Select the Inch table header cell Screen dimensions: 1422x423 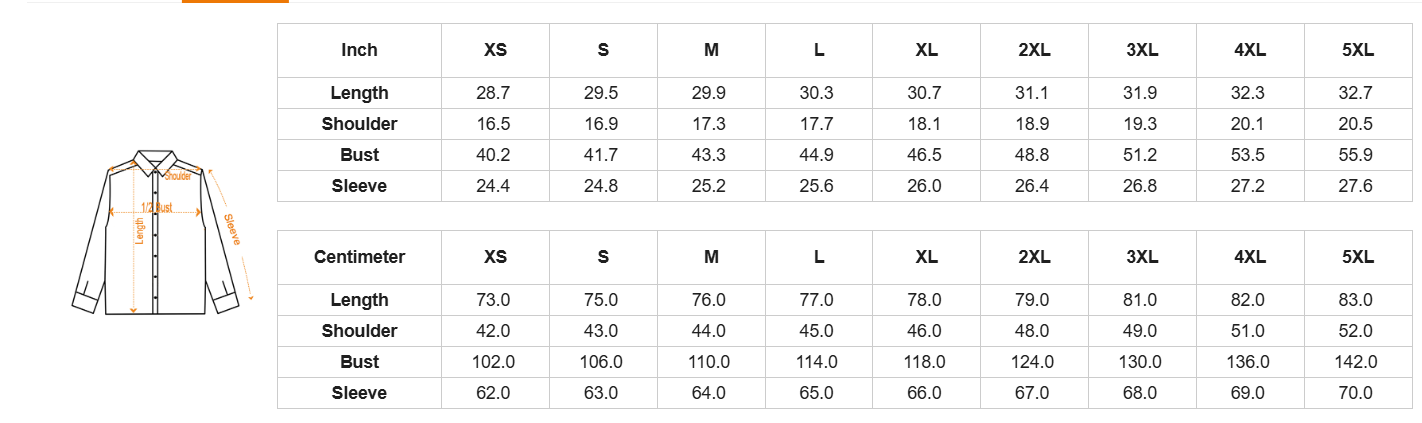pyautogui.click(x=359, y=50)
